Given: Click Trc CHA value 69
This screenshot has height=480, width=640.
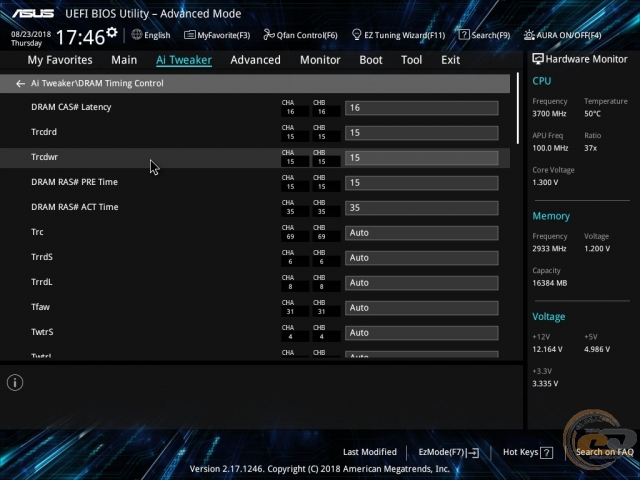Looking at the screenshot, I should pyautogui.click(x=290, y=237).
